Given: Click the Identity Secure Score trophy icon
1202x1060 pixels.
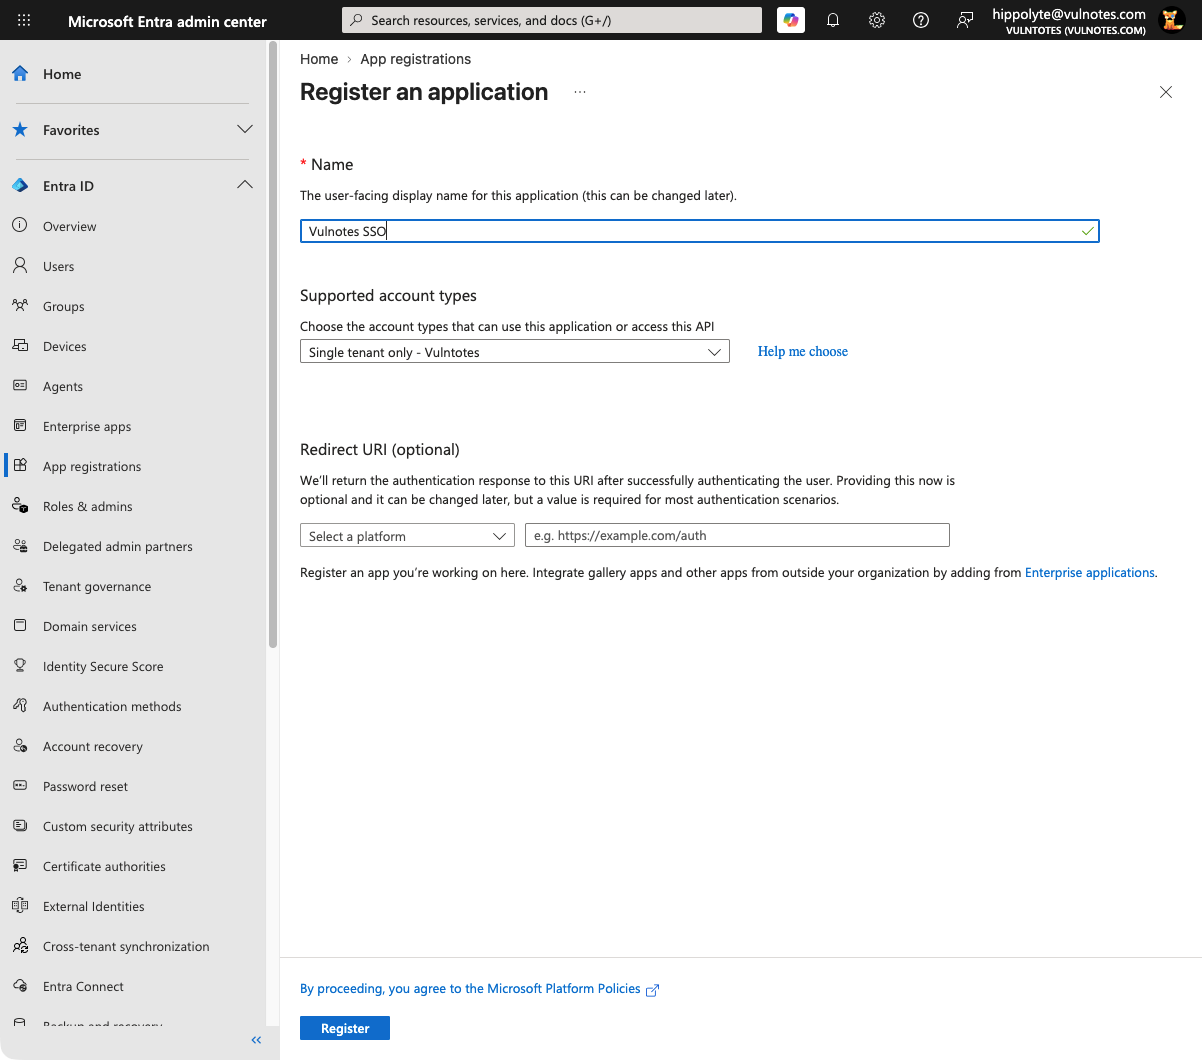Looking at the screenshot, I should point(20,665).
